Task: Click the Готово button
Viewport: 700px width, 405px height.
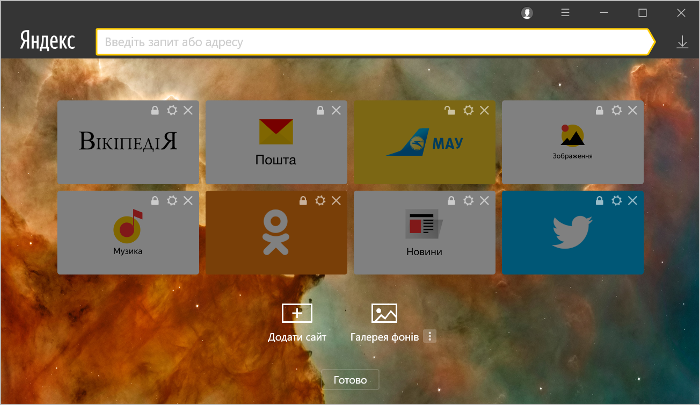Action: tap(350, 380)
